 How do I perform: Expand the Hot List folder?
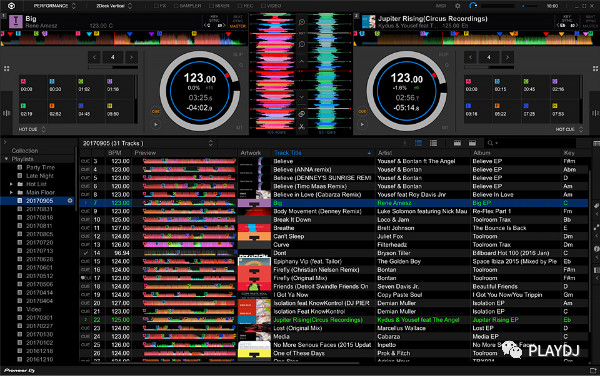coord(11,184)
